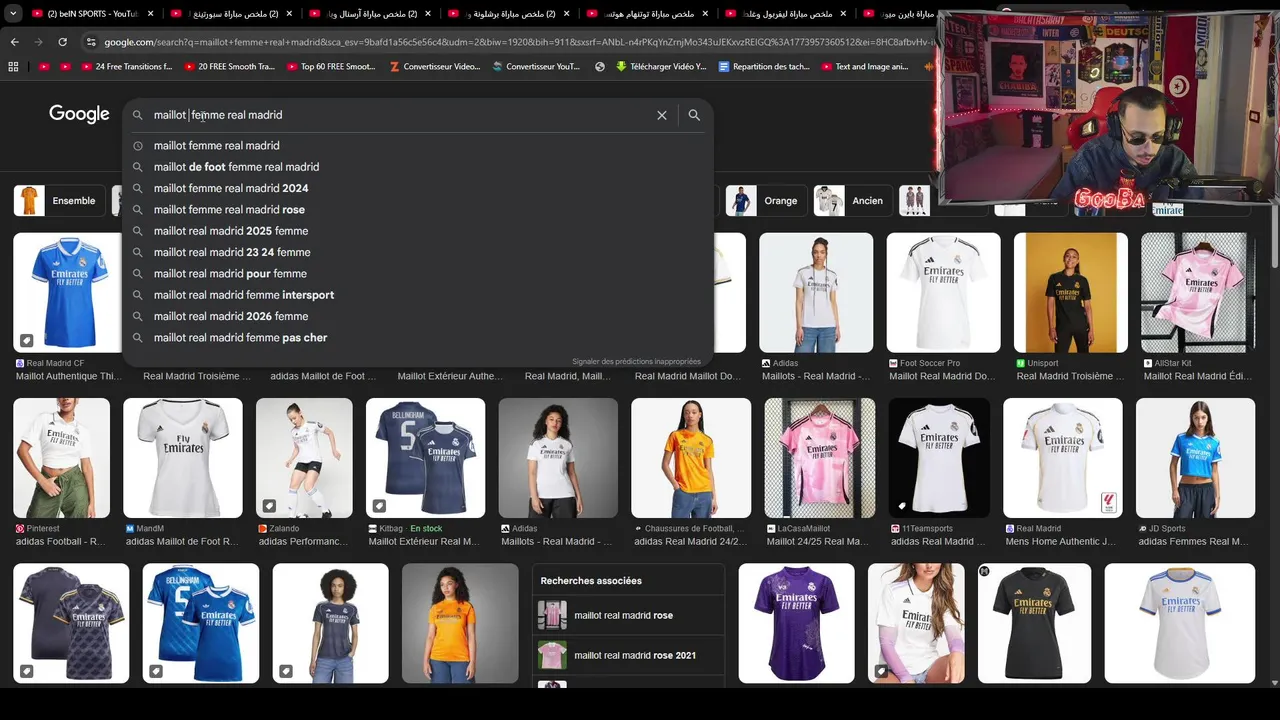
Task: Filter images by the "Orange" chip
Action: click(x=767, y=201)
